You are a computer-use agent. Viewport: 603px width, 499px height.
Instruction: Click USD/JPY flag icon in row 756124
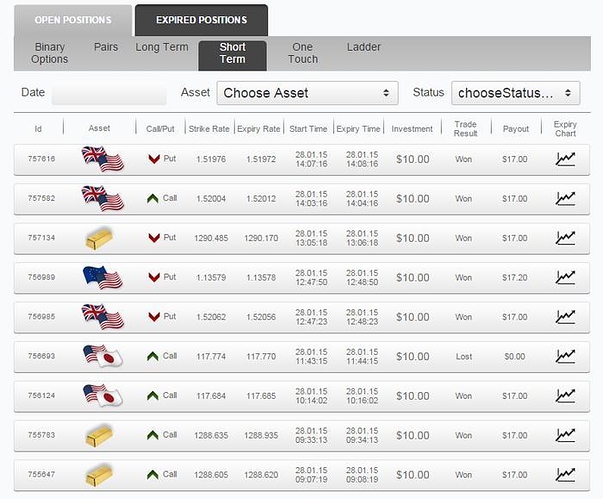[102, 396]
